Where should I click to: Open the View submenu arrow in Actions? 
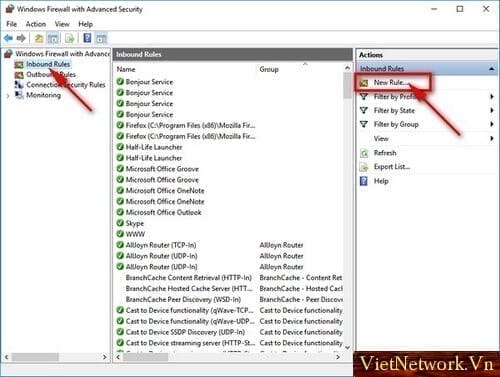click(492, 138)
